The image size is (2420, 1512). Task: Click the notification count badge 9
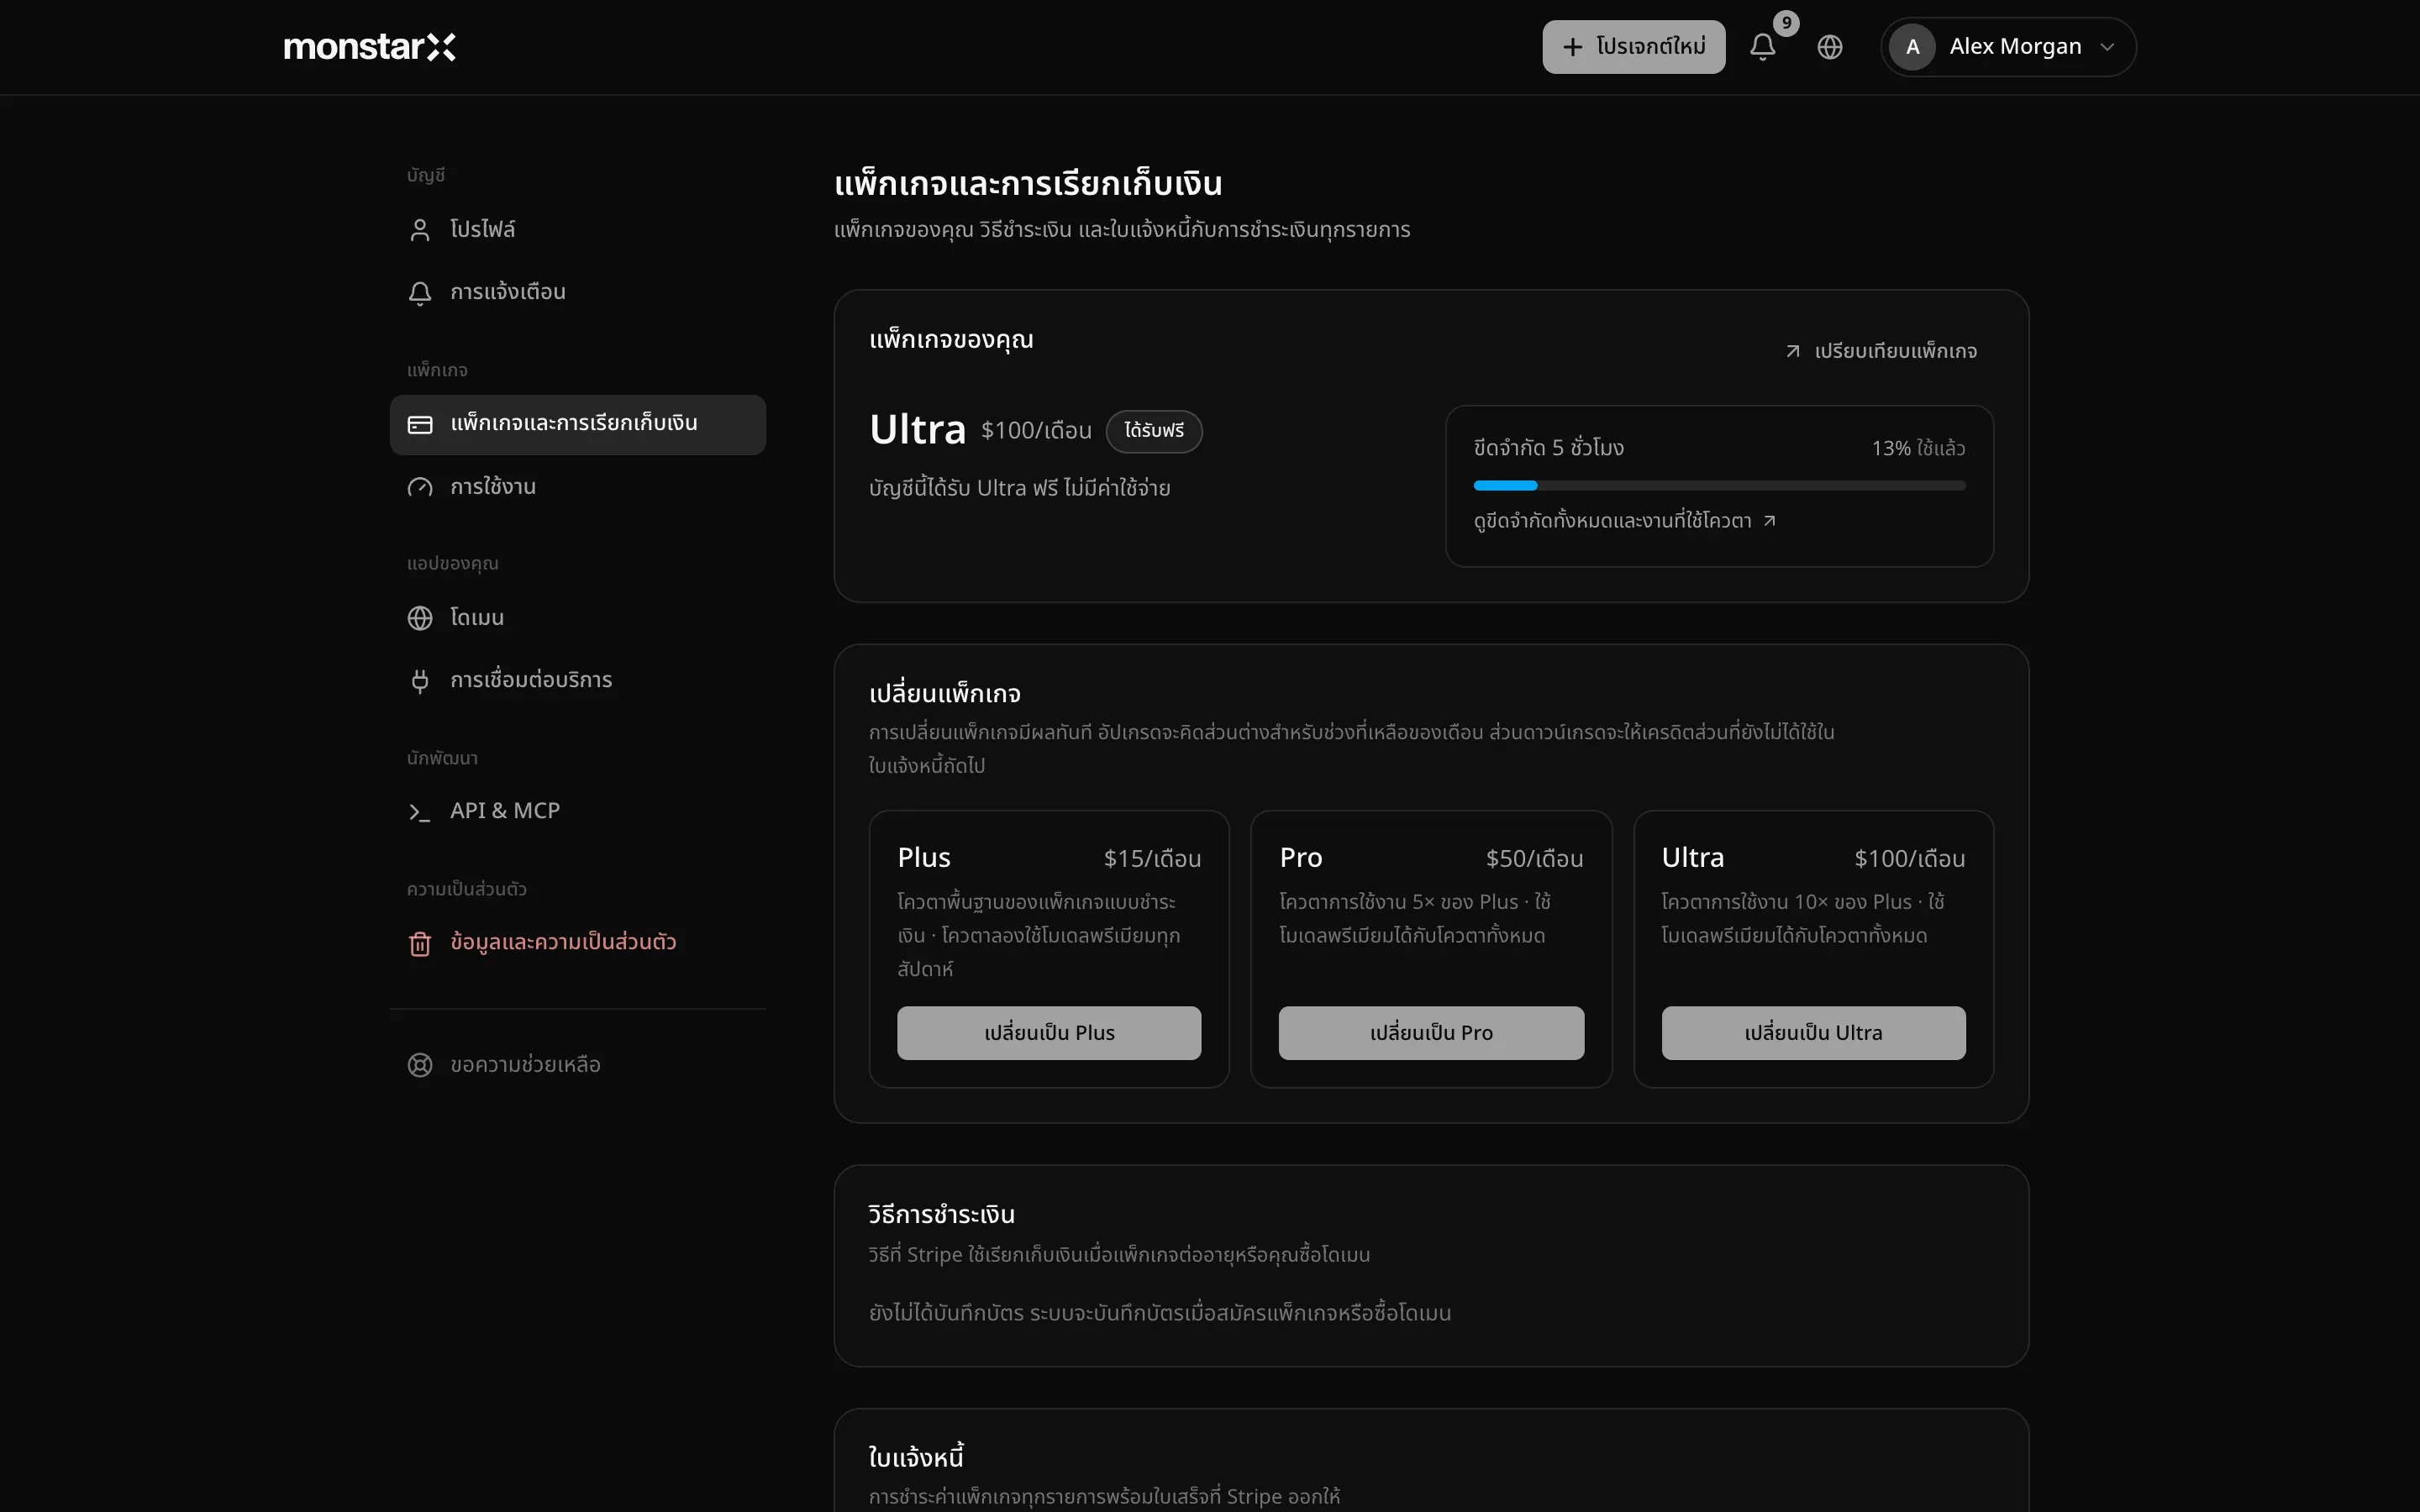tap(1786, 23)
